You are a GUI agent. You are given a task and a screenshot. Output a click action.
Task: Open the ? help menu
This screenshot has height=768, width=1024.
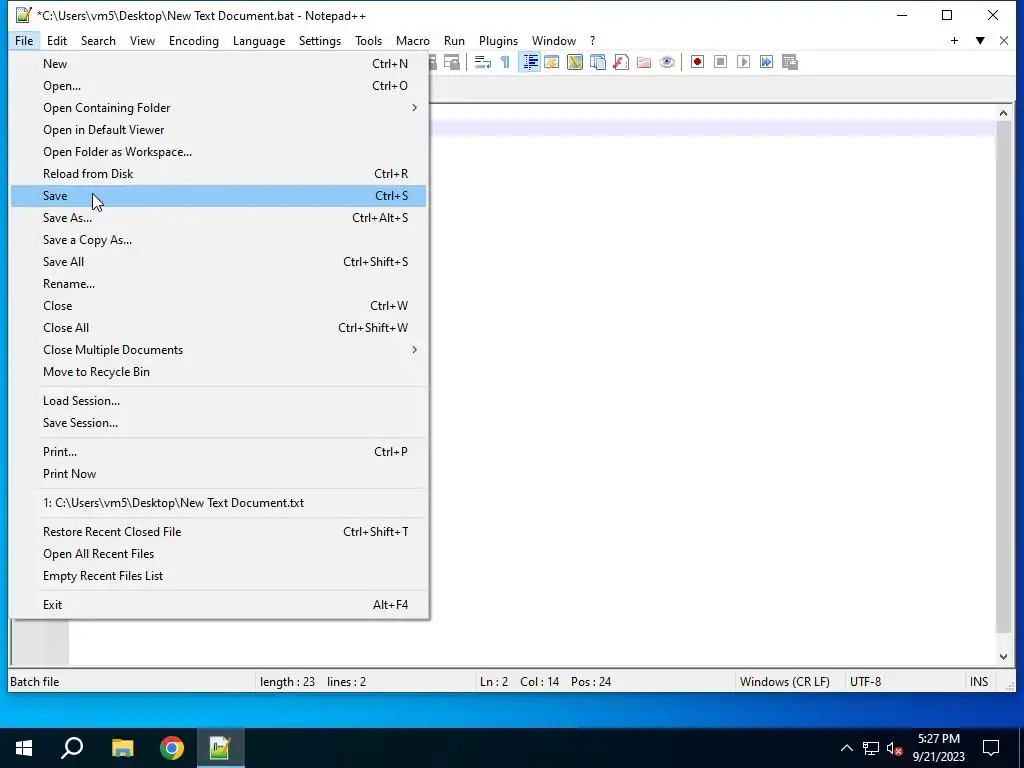click(592, 40)
